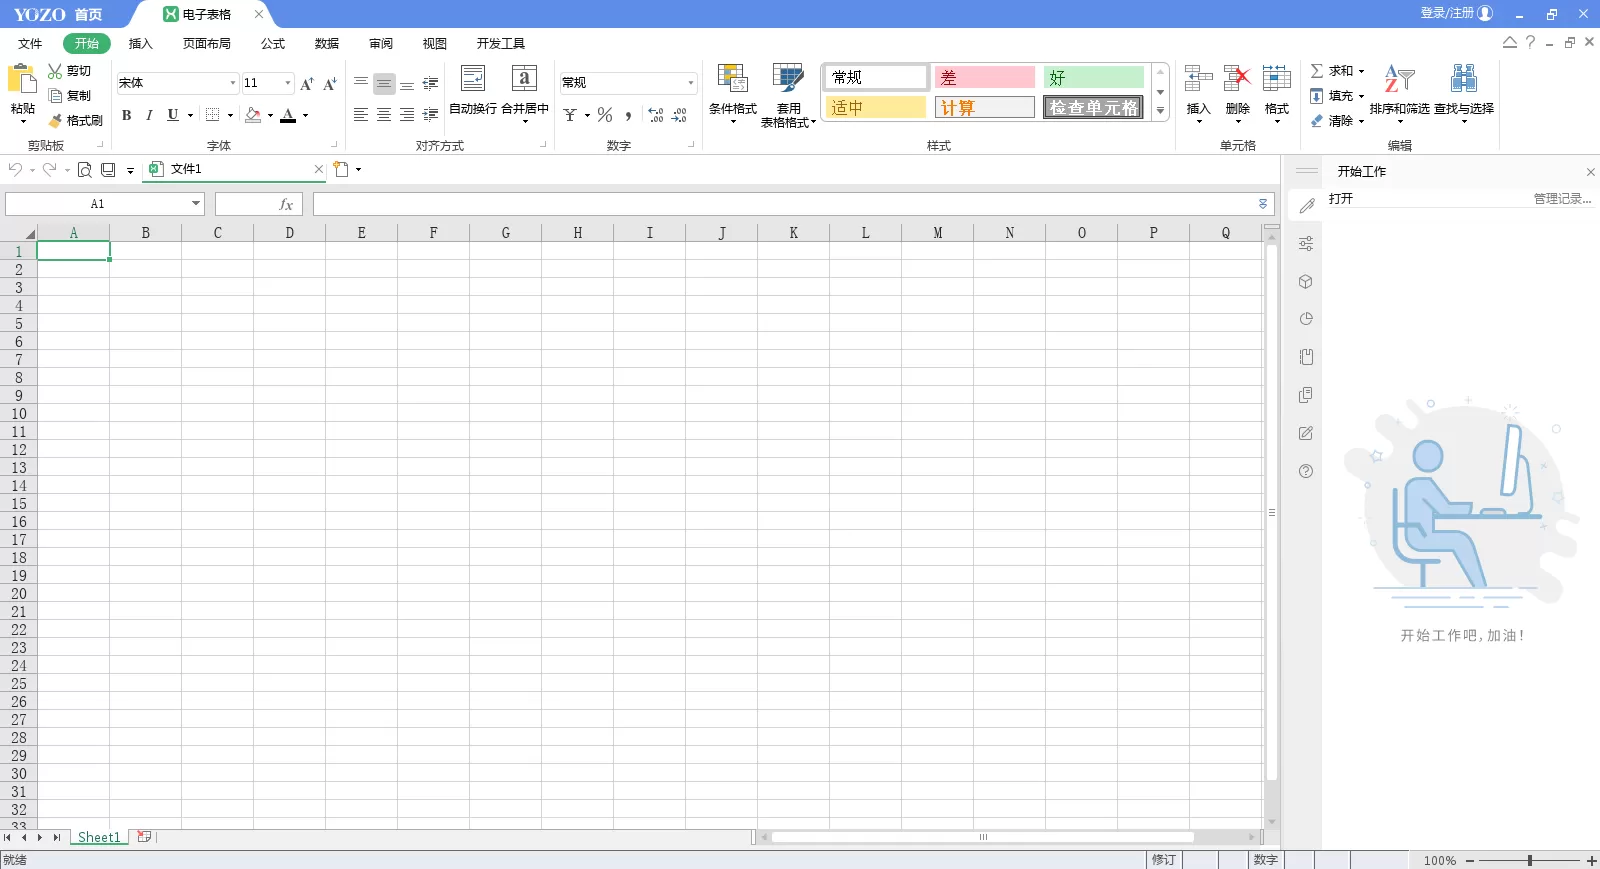Image resolution: width=1600 pixels, height=869 pixels.
Task: Switch to the 数据 ribbon tab
Action: tap(326, 44)
